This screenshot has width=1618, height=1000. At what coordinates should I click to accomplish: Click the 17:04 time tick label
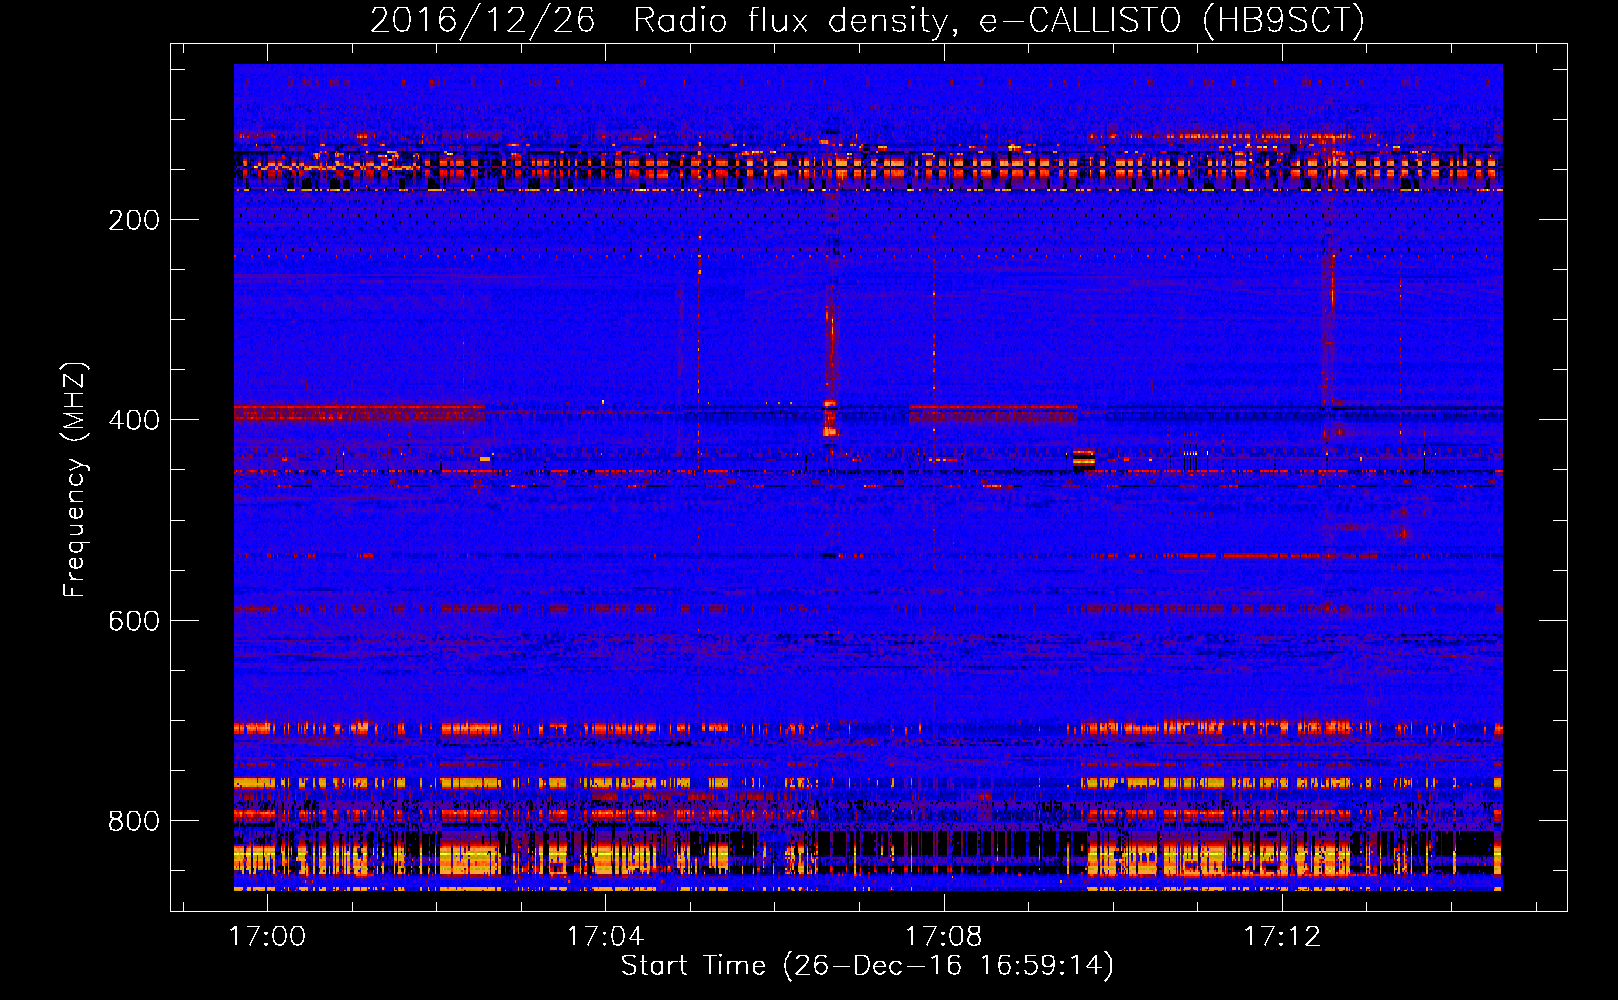point(605,937)
